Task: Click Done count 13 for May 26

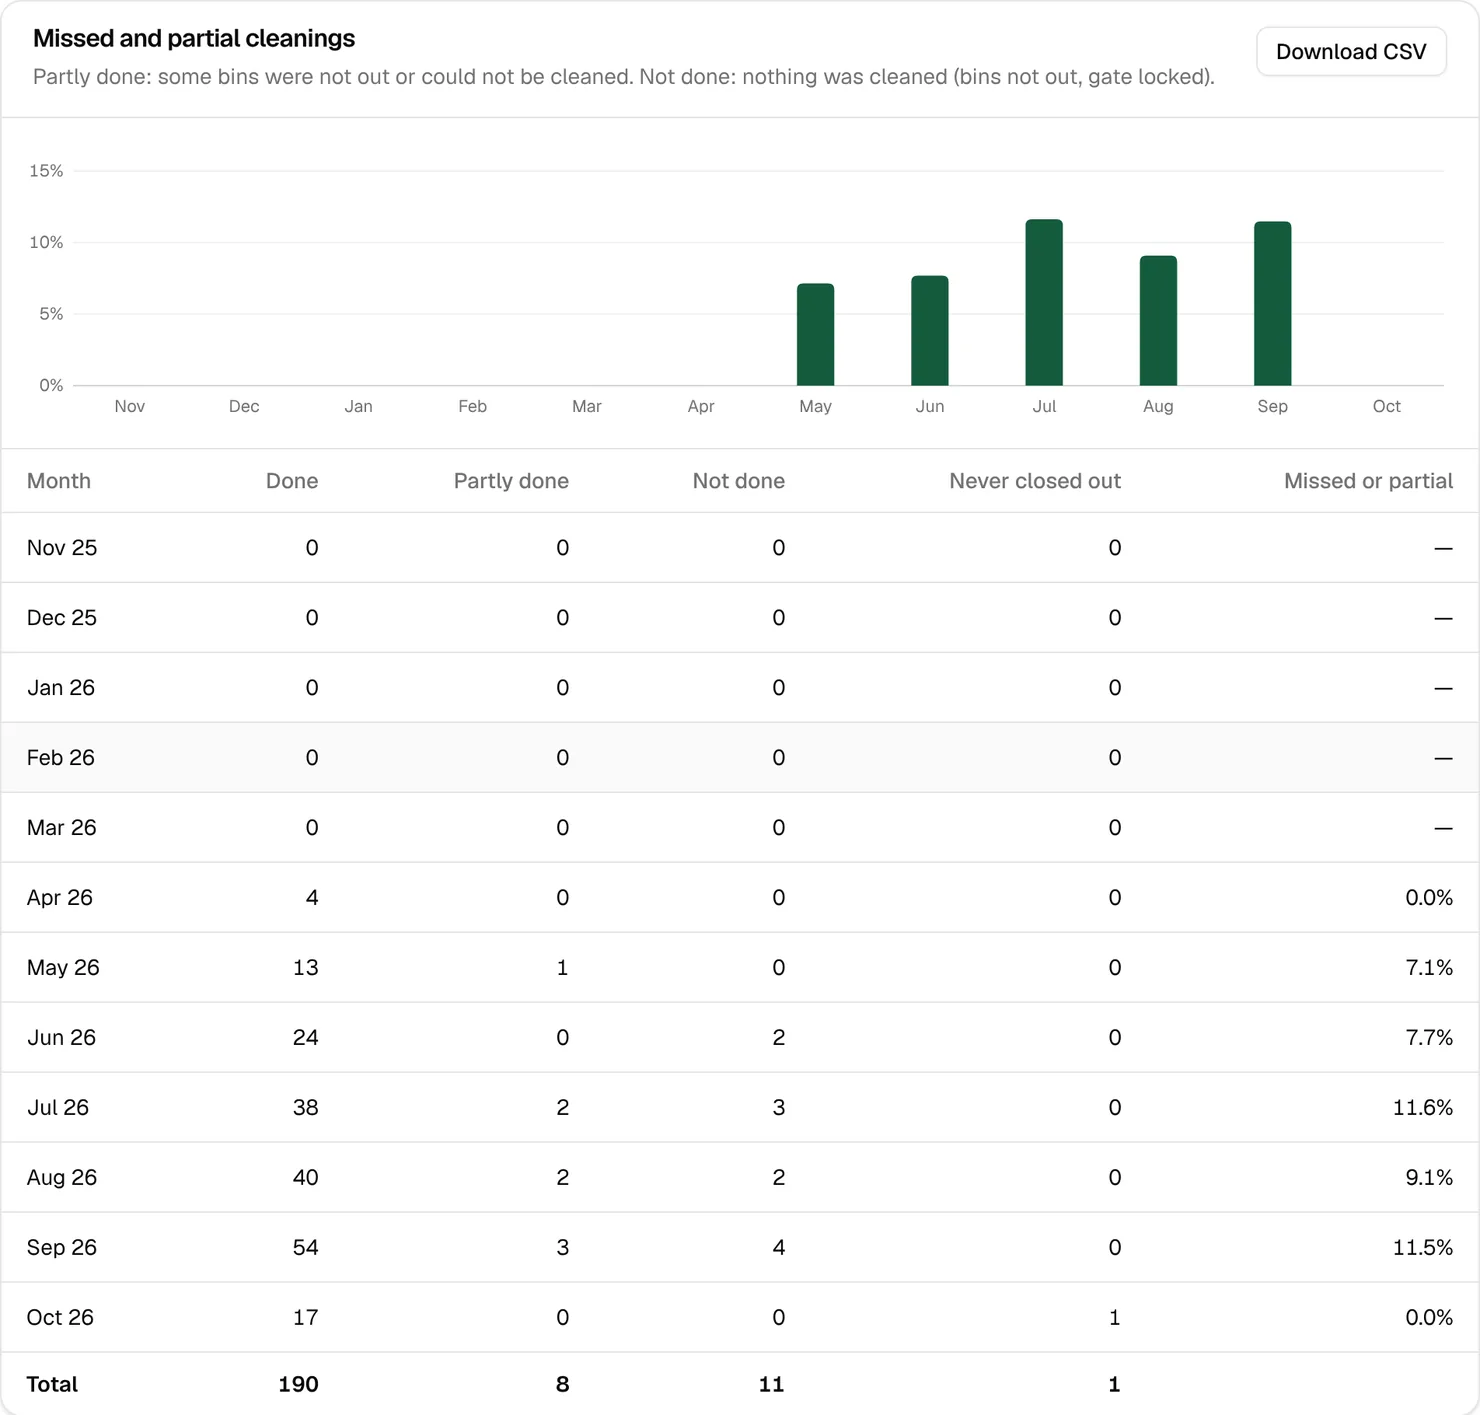Action: tap(306, 968)
